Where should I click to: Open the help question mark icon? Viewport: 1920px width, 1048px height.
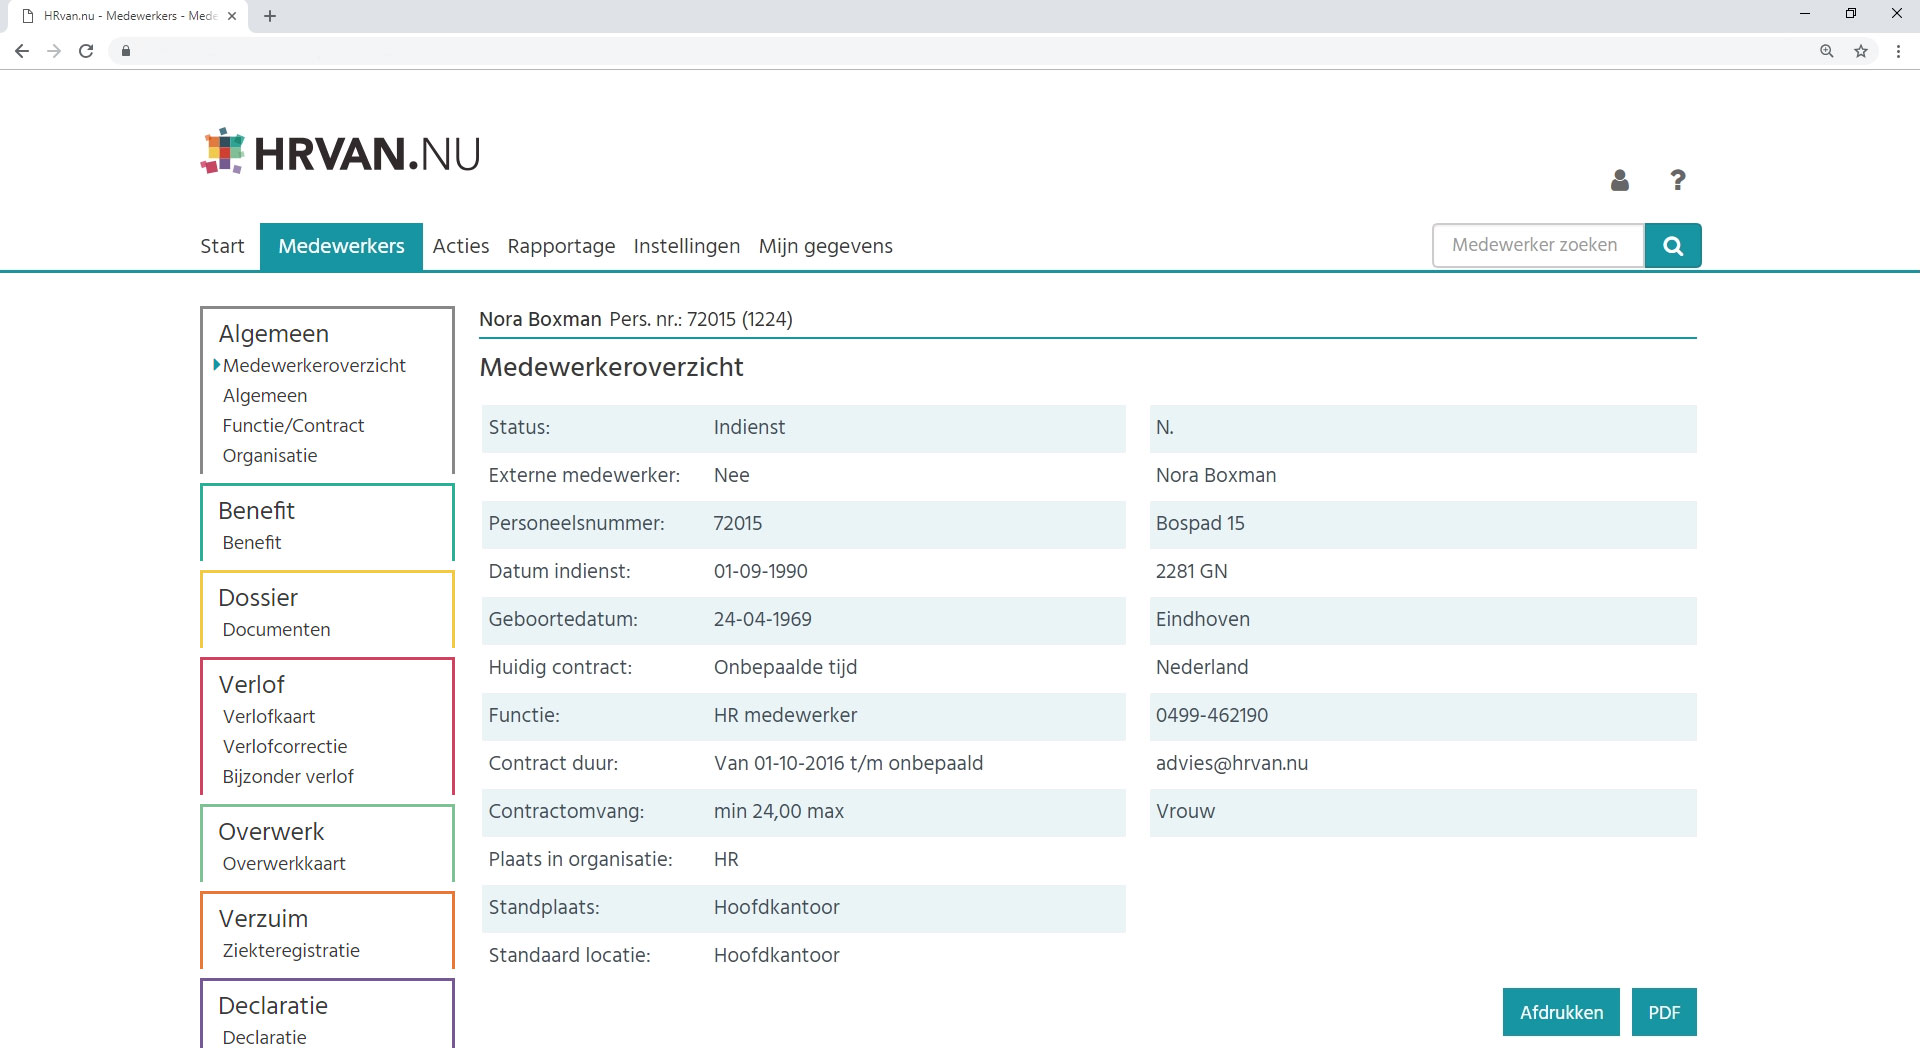click(1678, 180)
